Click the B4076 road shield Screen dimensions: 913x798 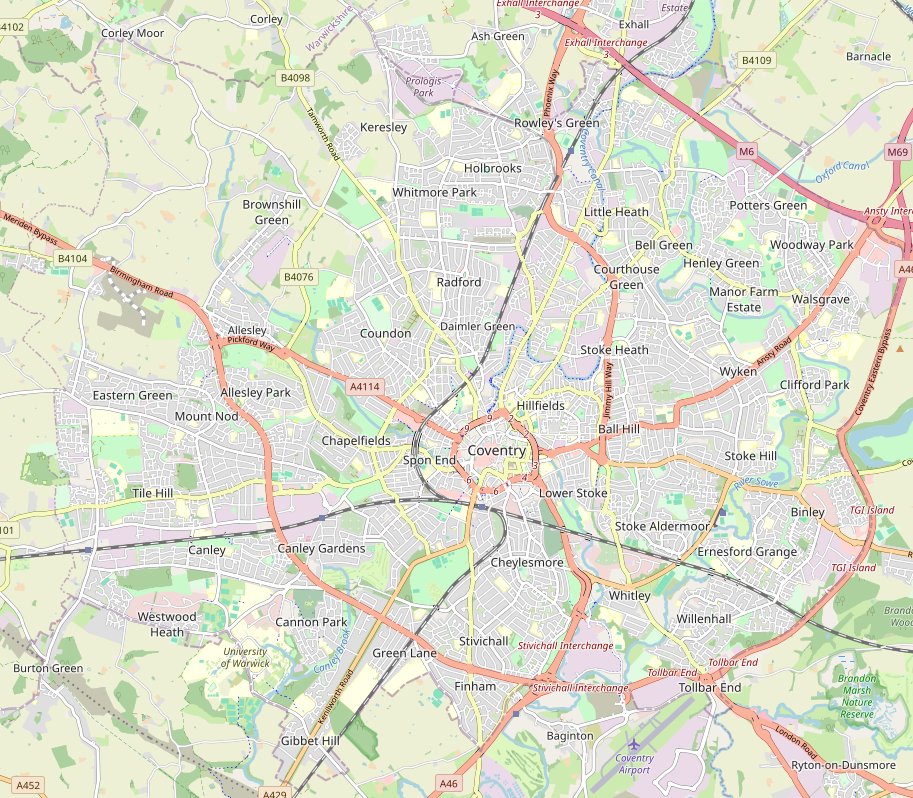(299, 277)
